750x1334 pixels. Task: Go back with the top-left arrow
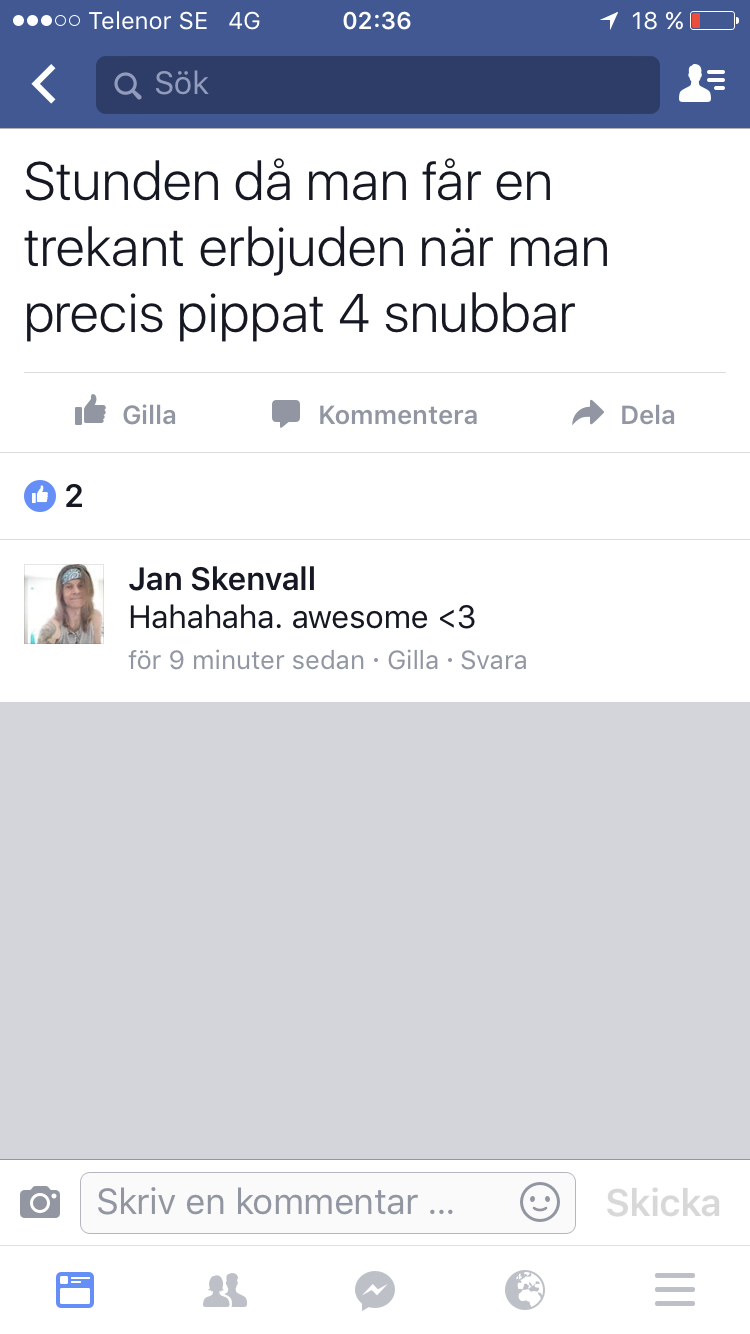[44, 84]
